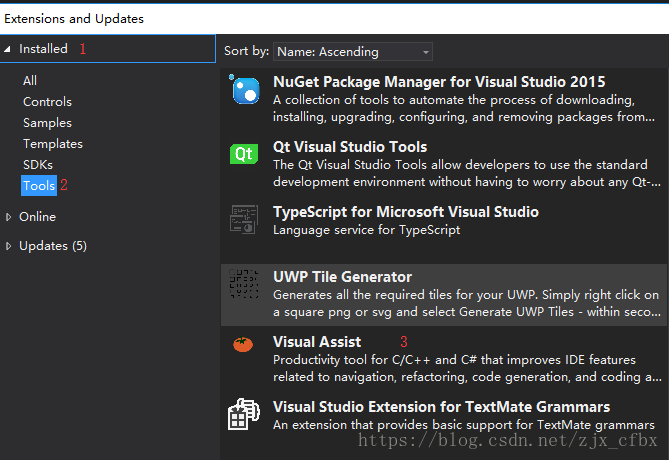The height and width of the screenshot is (460, 669).
Task: Click 'The Qt Visual Studio Tools allow developers' description
Action: (x=467, y=173)
